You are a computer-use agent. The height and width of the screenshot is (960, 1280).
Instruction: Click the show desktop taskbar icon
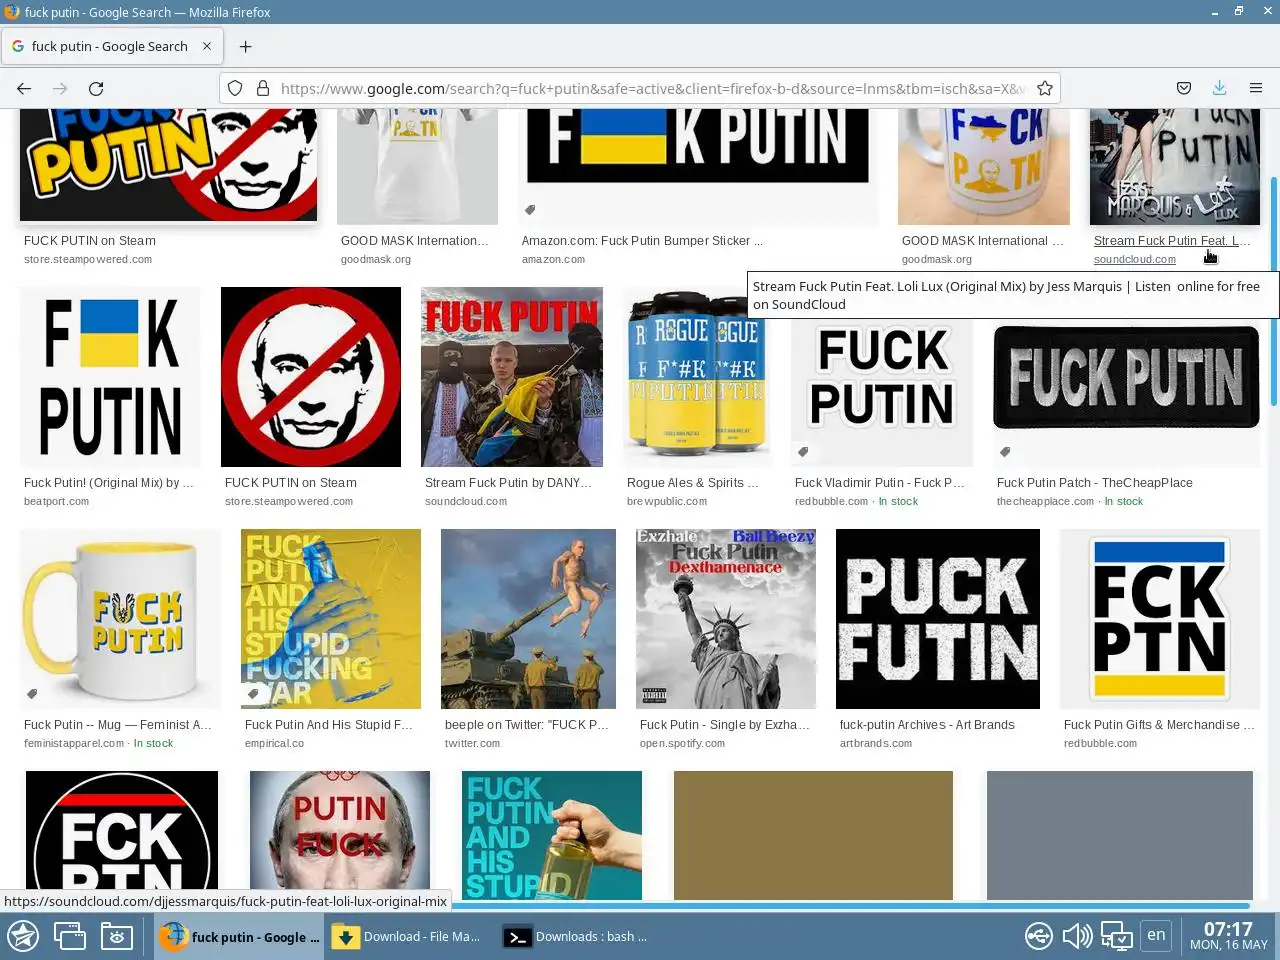(x=69, y=936)
